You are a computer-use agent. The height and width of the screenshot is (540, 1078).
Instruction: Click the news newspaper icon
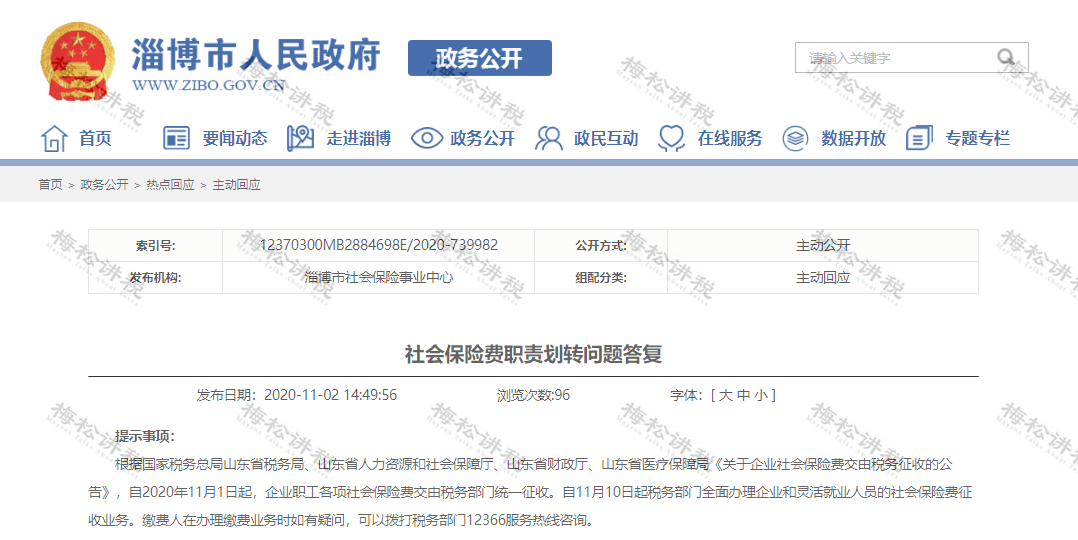click(176, 138)
